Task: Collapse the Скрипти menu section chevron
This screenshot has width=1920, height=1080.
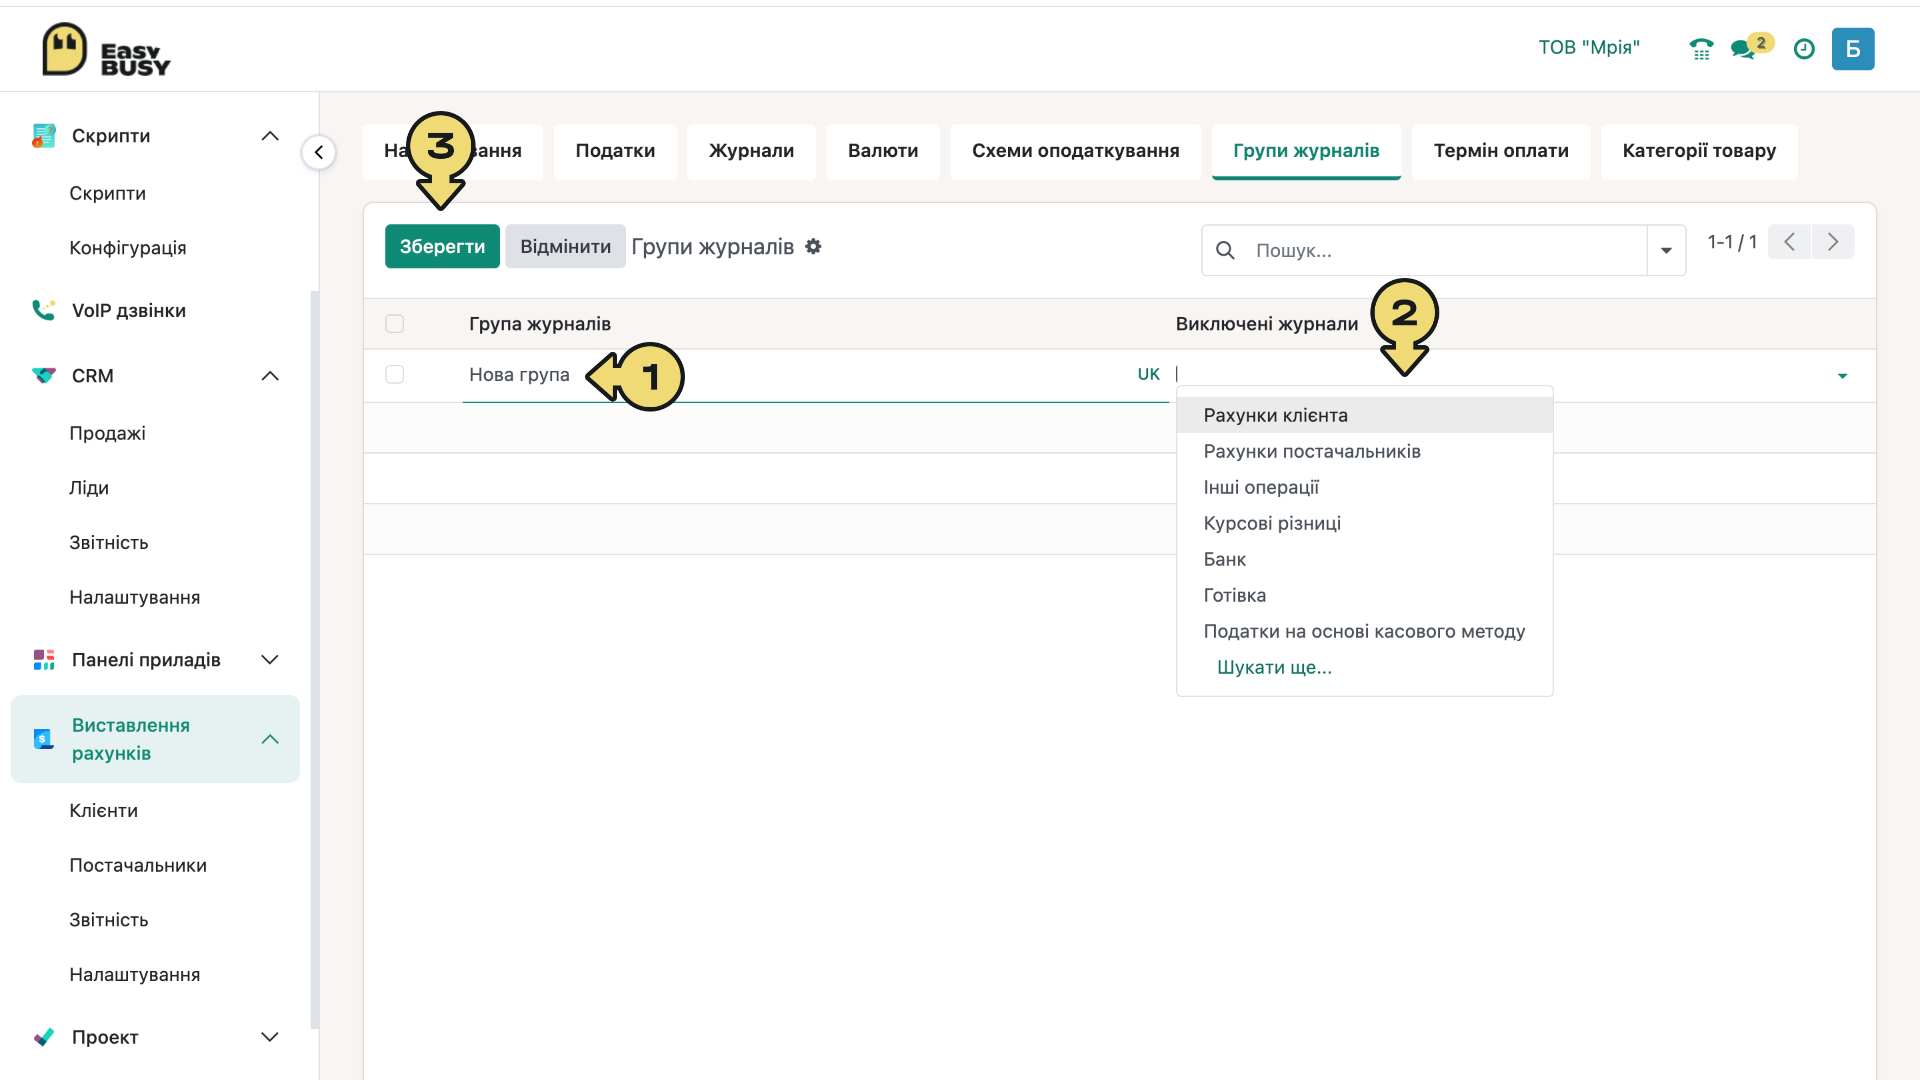Action: point(270,136)
